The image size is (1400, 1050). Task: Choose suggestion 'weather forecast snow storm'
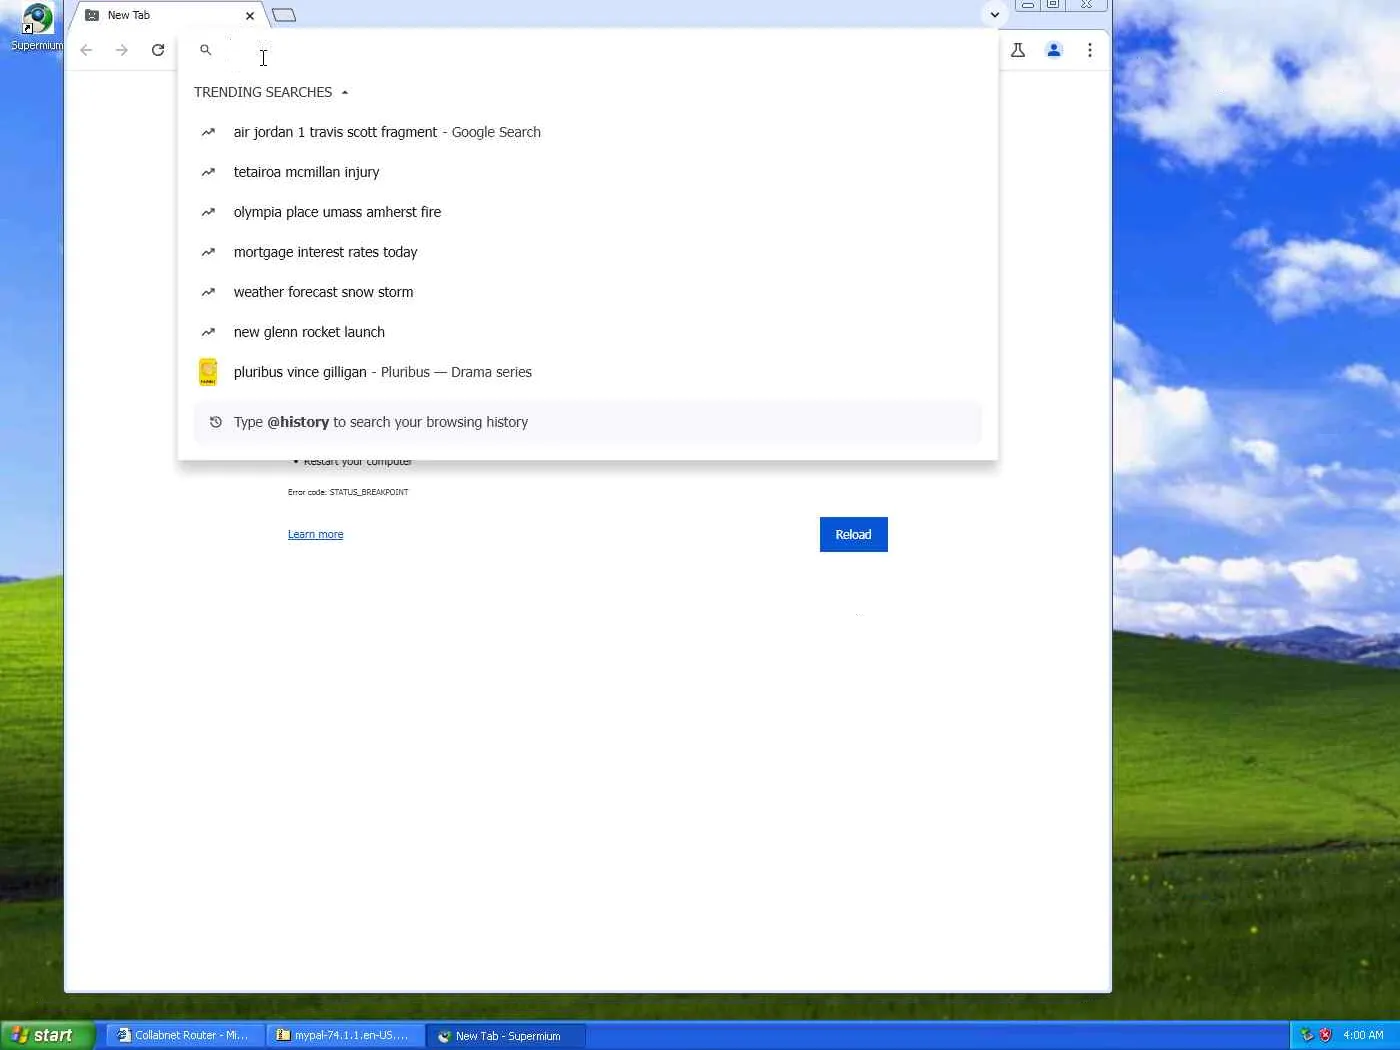coord(588,292)
